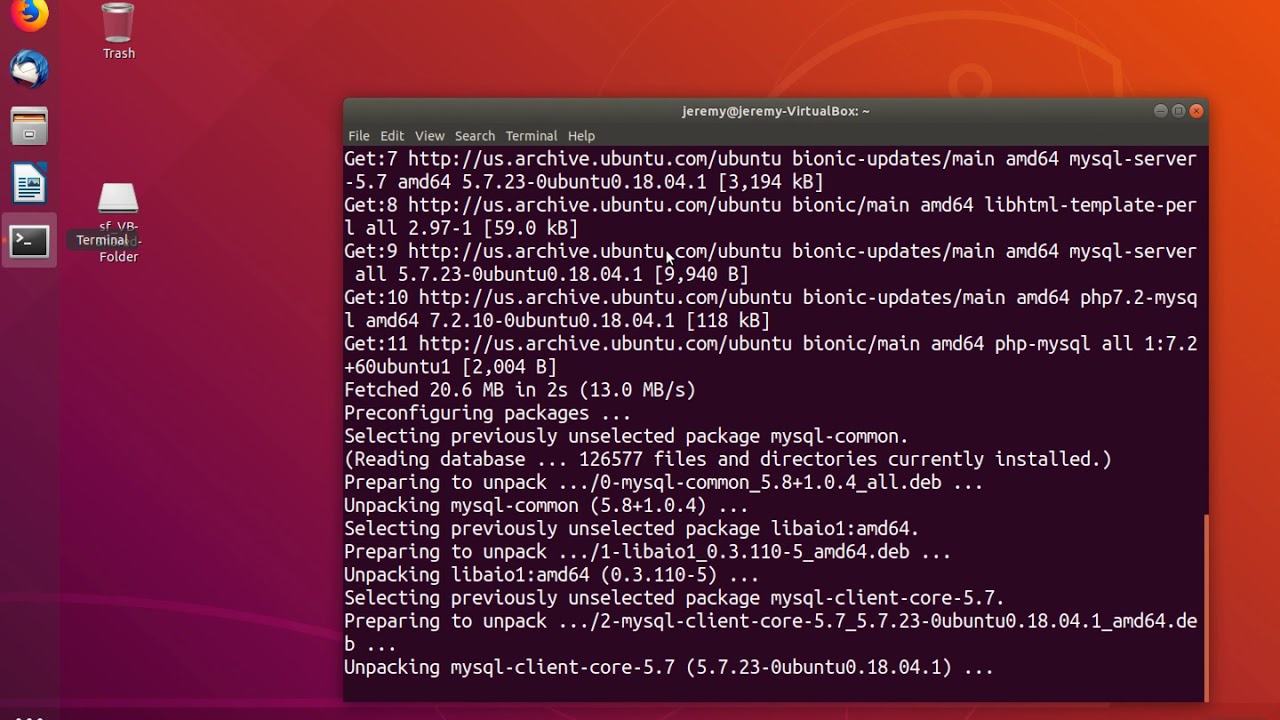The image size is (1280, 720).
Task: Click 'Preparing to unpack .../1-libaio1' line
Action: (648, 551)
